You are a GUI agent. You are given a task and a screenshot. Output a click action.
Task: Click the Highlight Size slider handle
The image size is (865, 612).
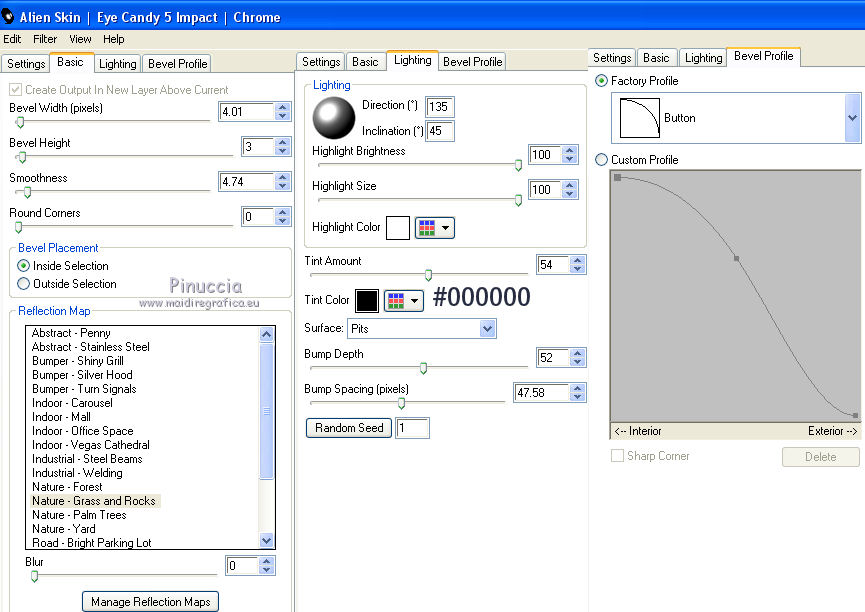(518, 200)
